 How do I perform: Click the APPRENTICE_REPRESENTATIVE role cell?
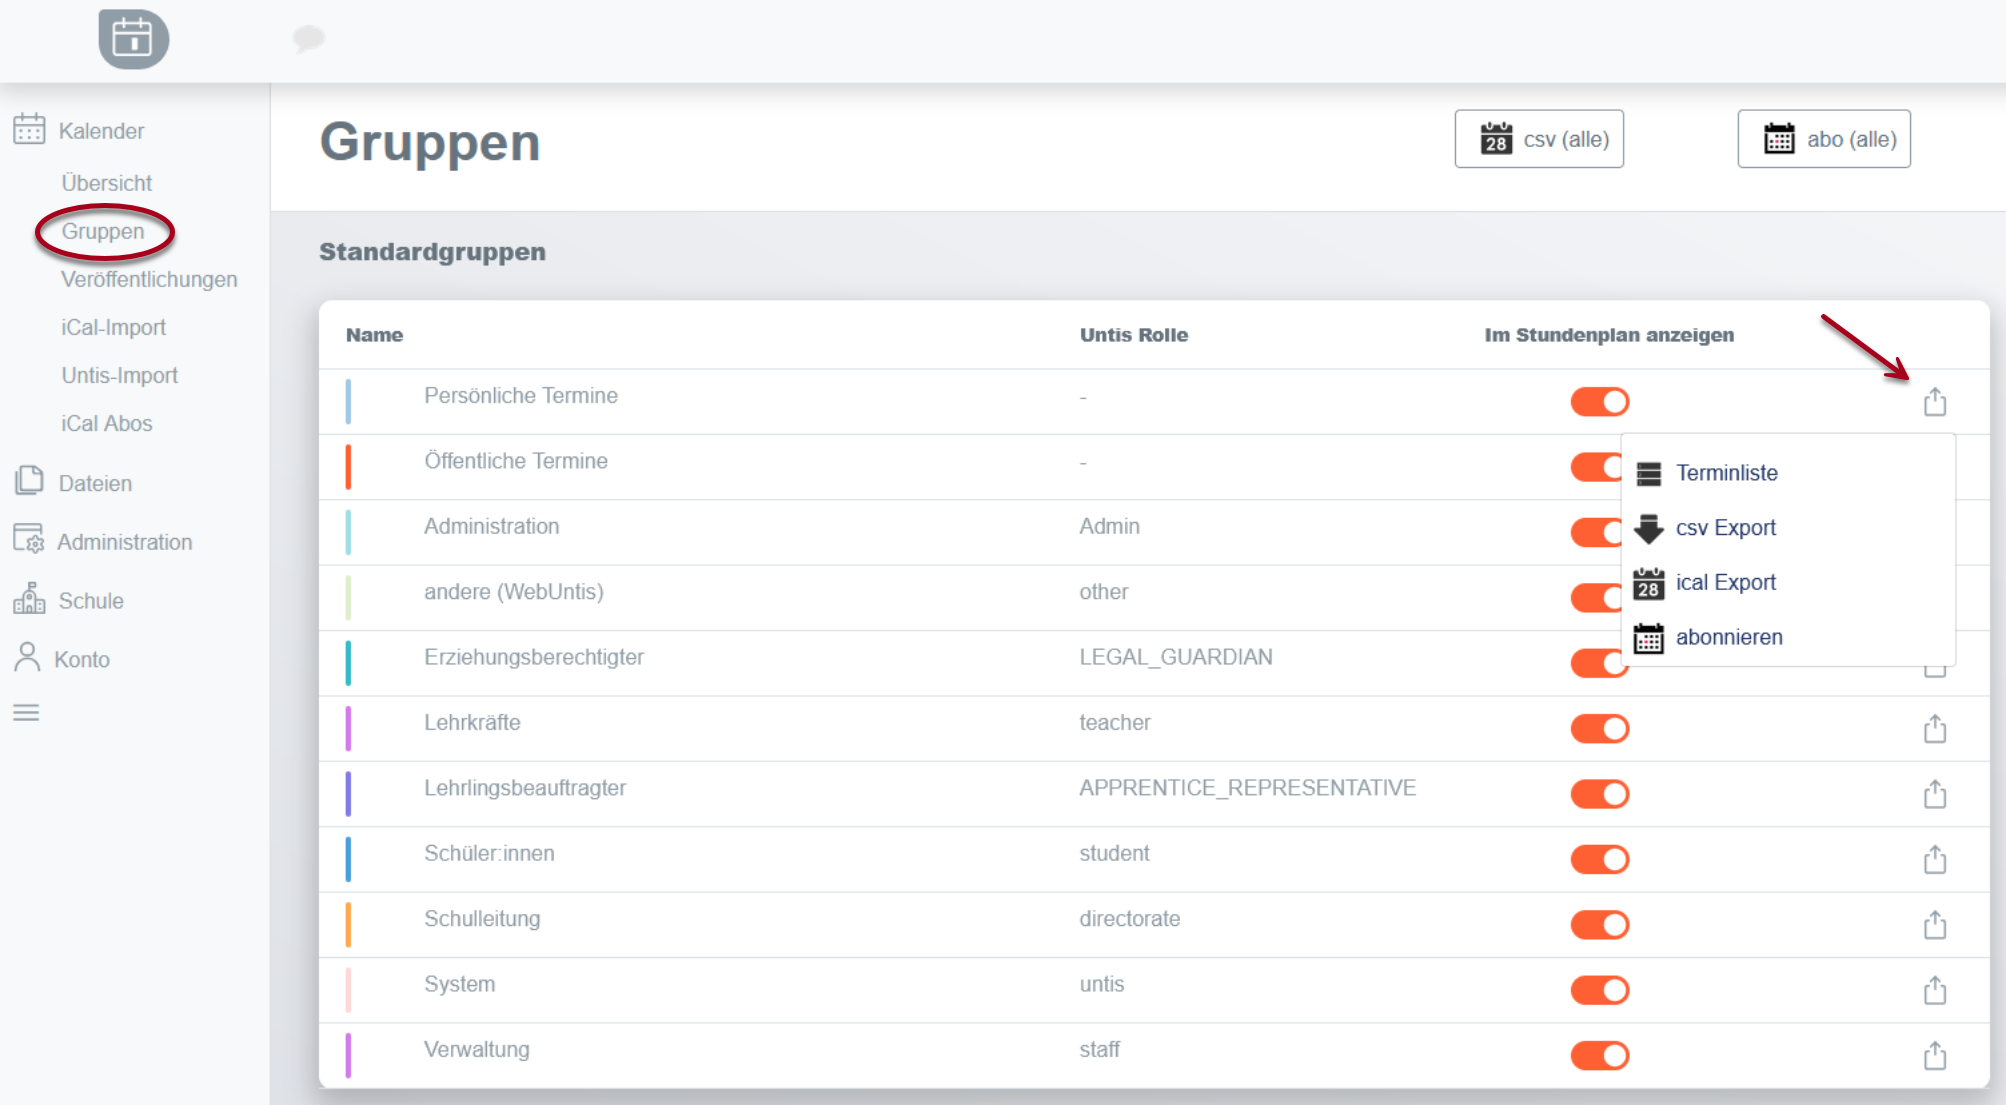pos(1247,788)
